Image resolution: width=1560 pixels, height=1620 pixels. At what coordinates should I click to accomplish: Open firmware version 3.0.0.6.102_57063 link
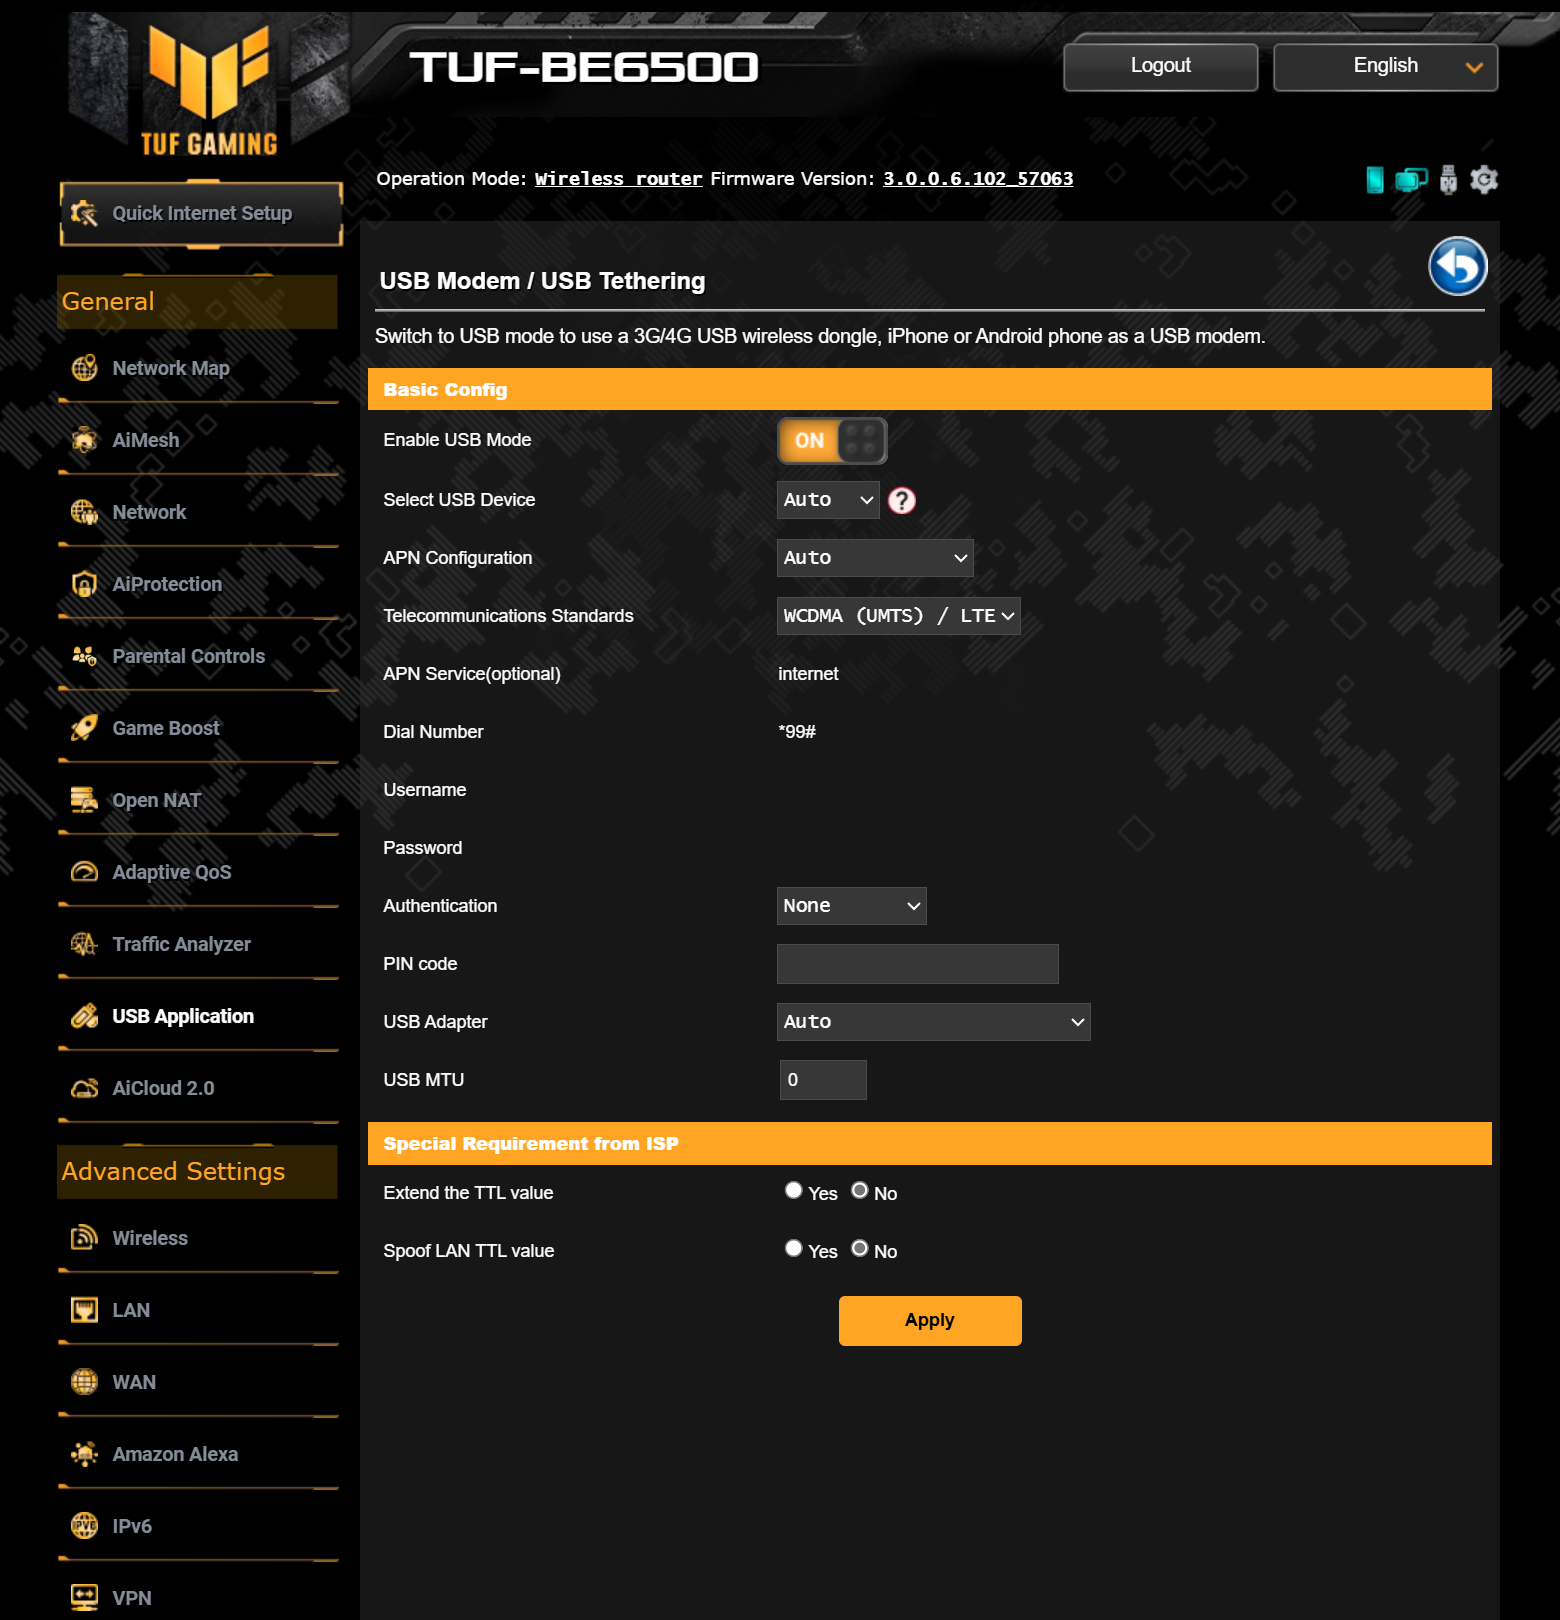(x=978, y=179)
